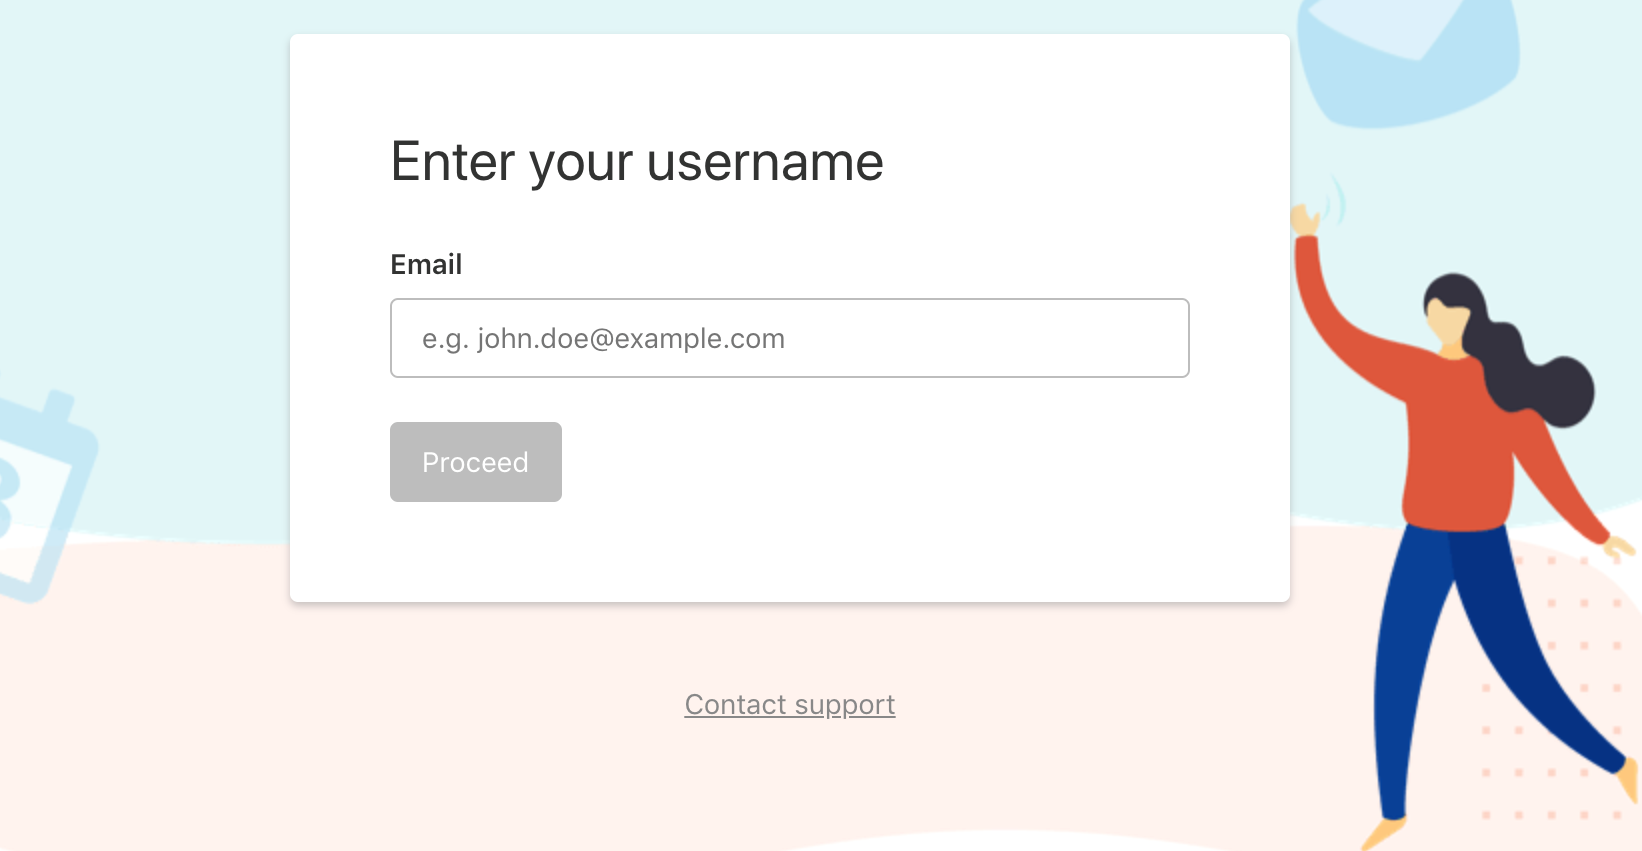The height and width of the screenshot is (851, 1642).
Task: Click the woman's red sweater
Action: point(1455,440)
